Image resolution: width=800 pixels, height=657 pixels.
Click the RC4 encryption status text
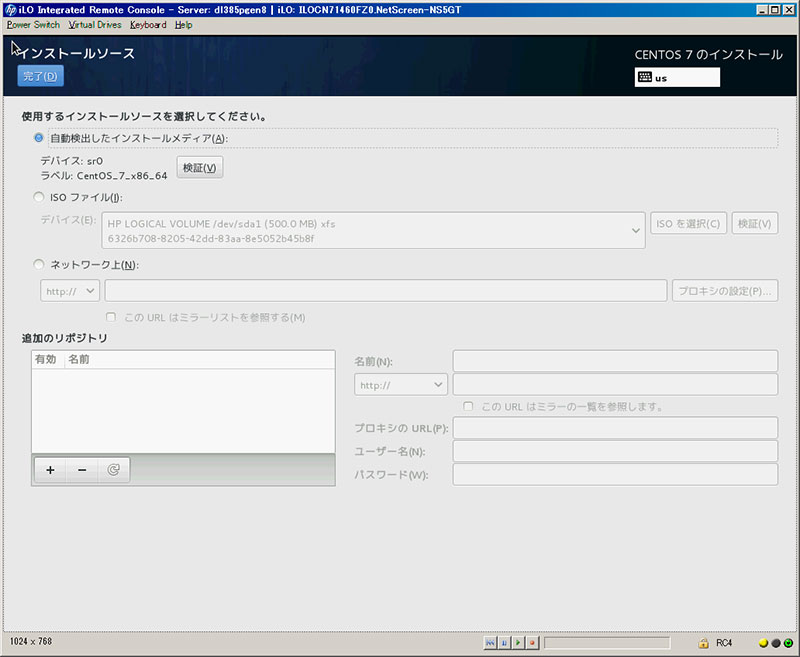(724, 643)
